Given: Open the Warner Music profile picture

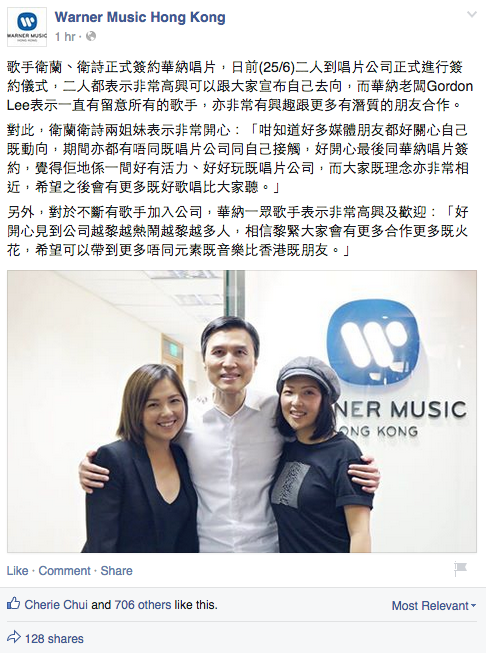Looking at the screenshot, I should point(27,27).
